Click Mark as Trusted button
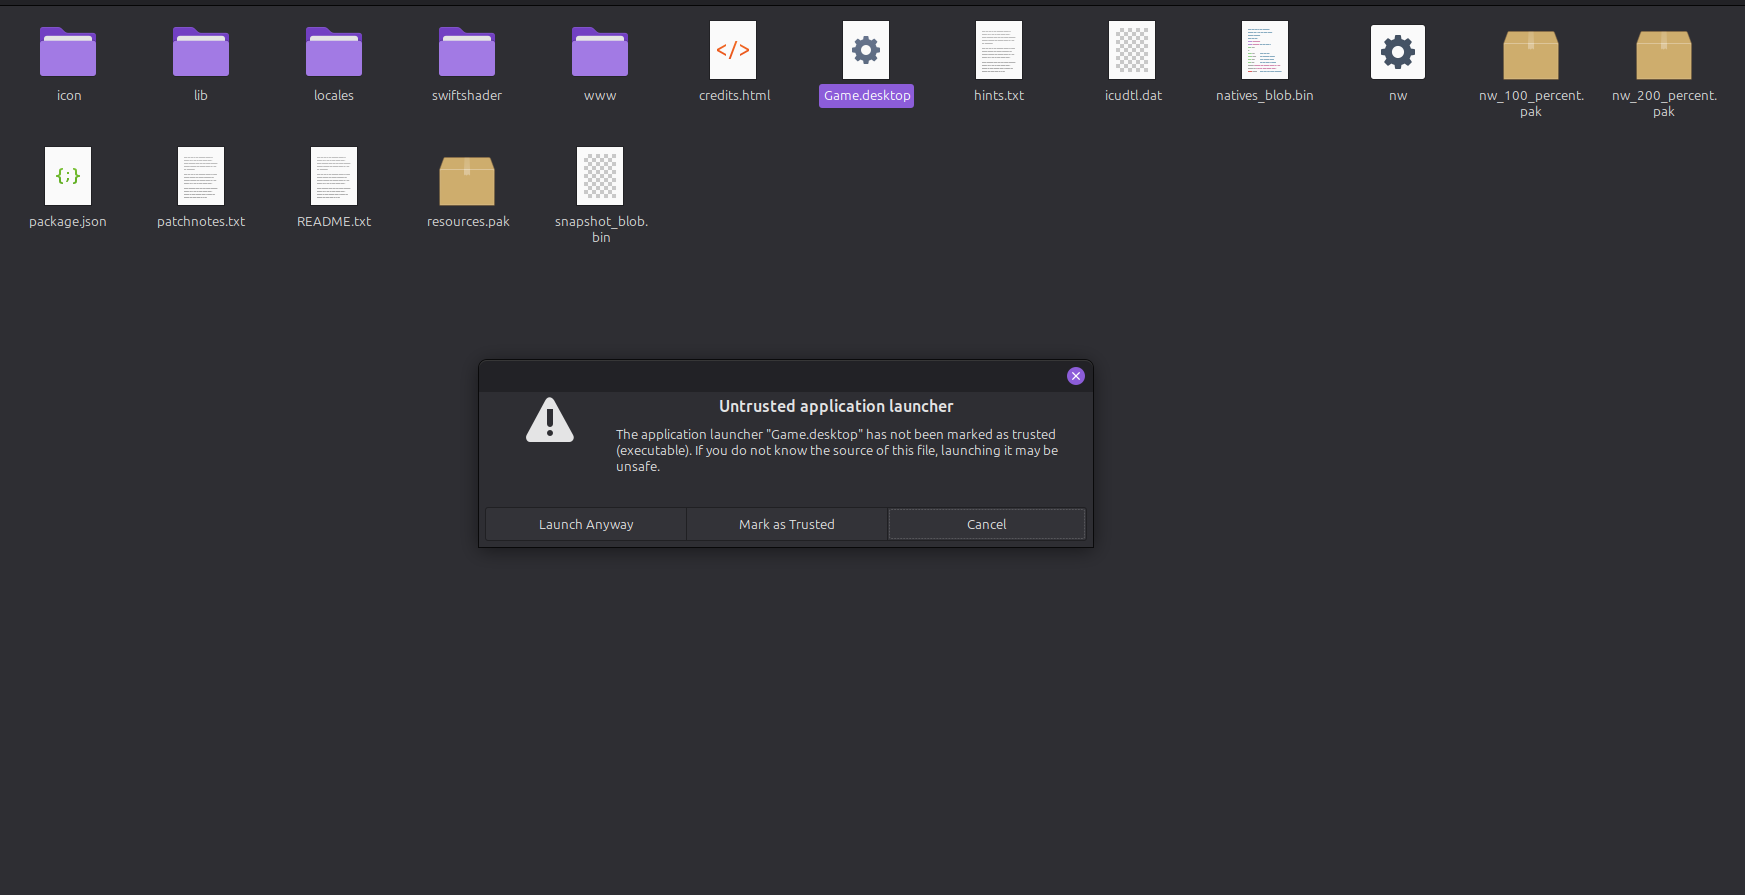The height and width of the screenshot is (895, 1745). point(787,524)
